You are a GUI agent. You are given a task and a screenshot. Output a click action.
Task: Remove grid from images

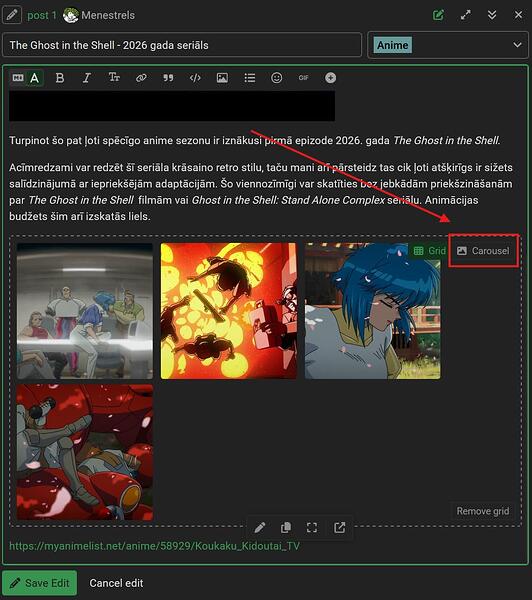point(483,511)
